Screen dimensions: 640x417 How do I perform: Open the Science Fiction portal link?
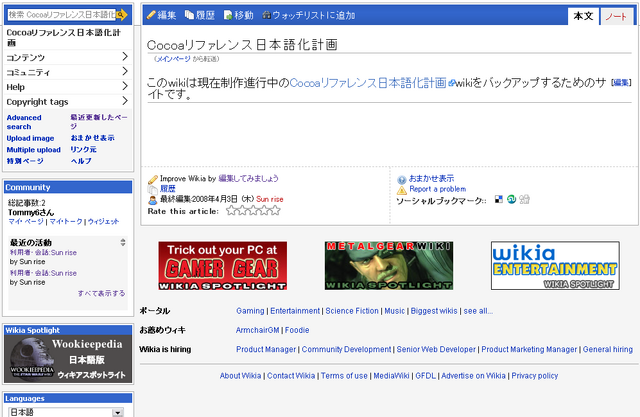pos(352,311)
